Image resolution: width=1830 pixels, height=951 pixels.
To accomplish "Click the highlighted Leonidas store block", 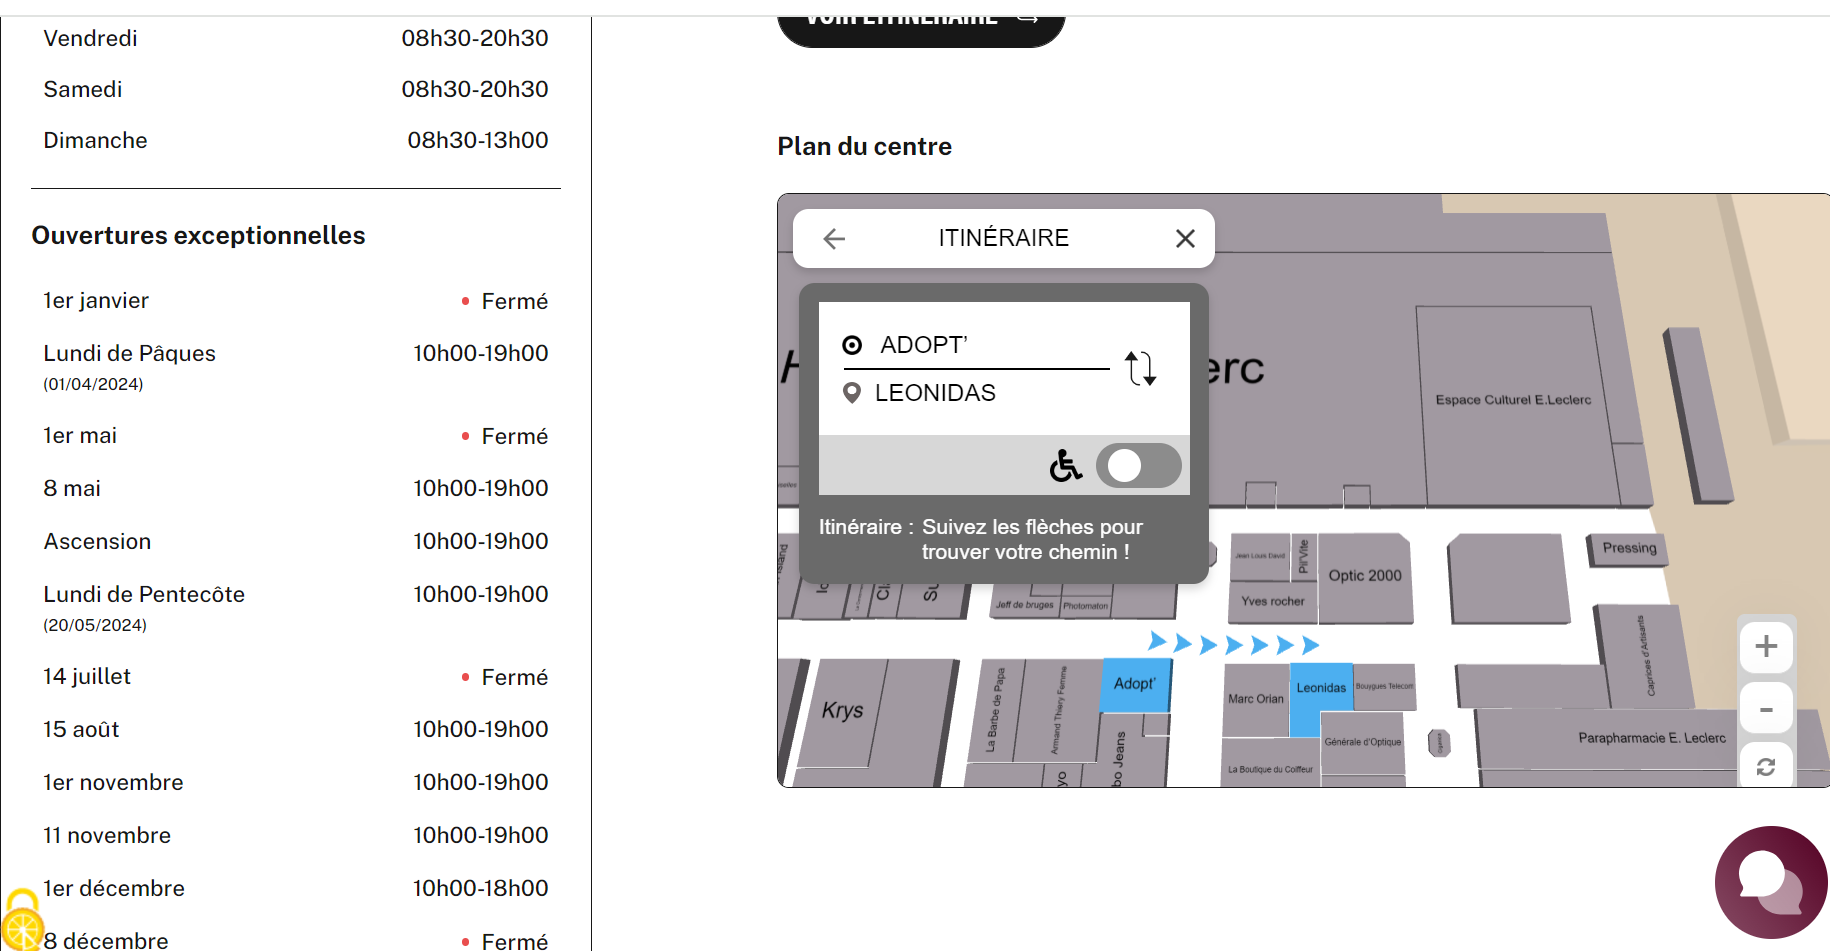I will [x=1319, y=688].
